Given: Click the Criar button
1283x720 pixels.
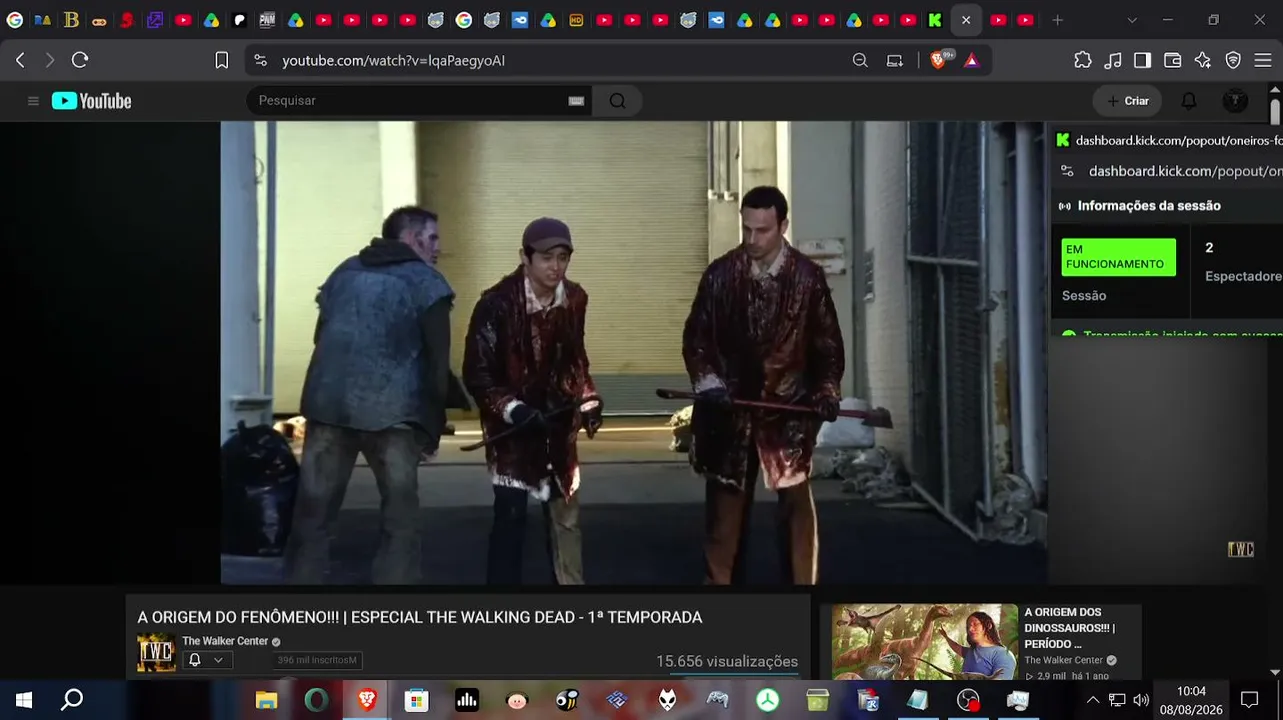Looking at the screenshot, I should [x=1128, y=101].
